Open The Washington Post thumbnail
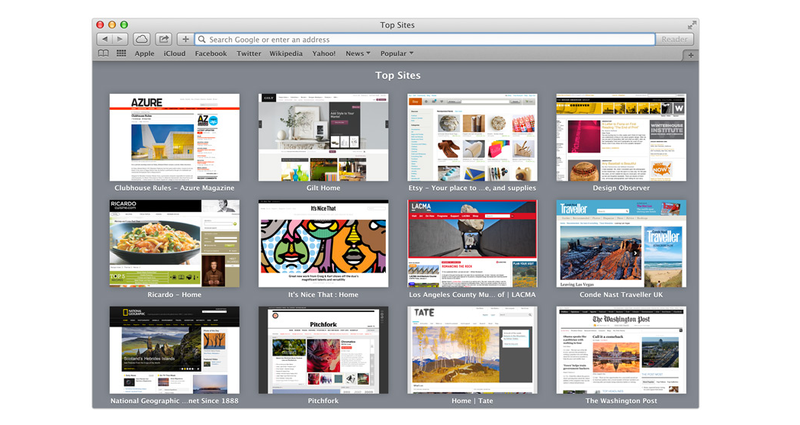 [x=621, y=350]
